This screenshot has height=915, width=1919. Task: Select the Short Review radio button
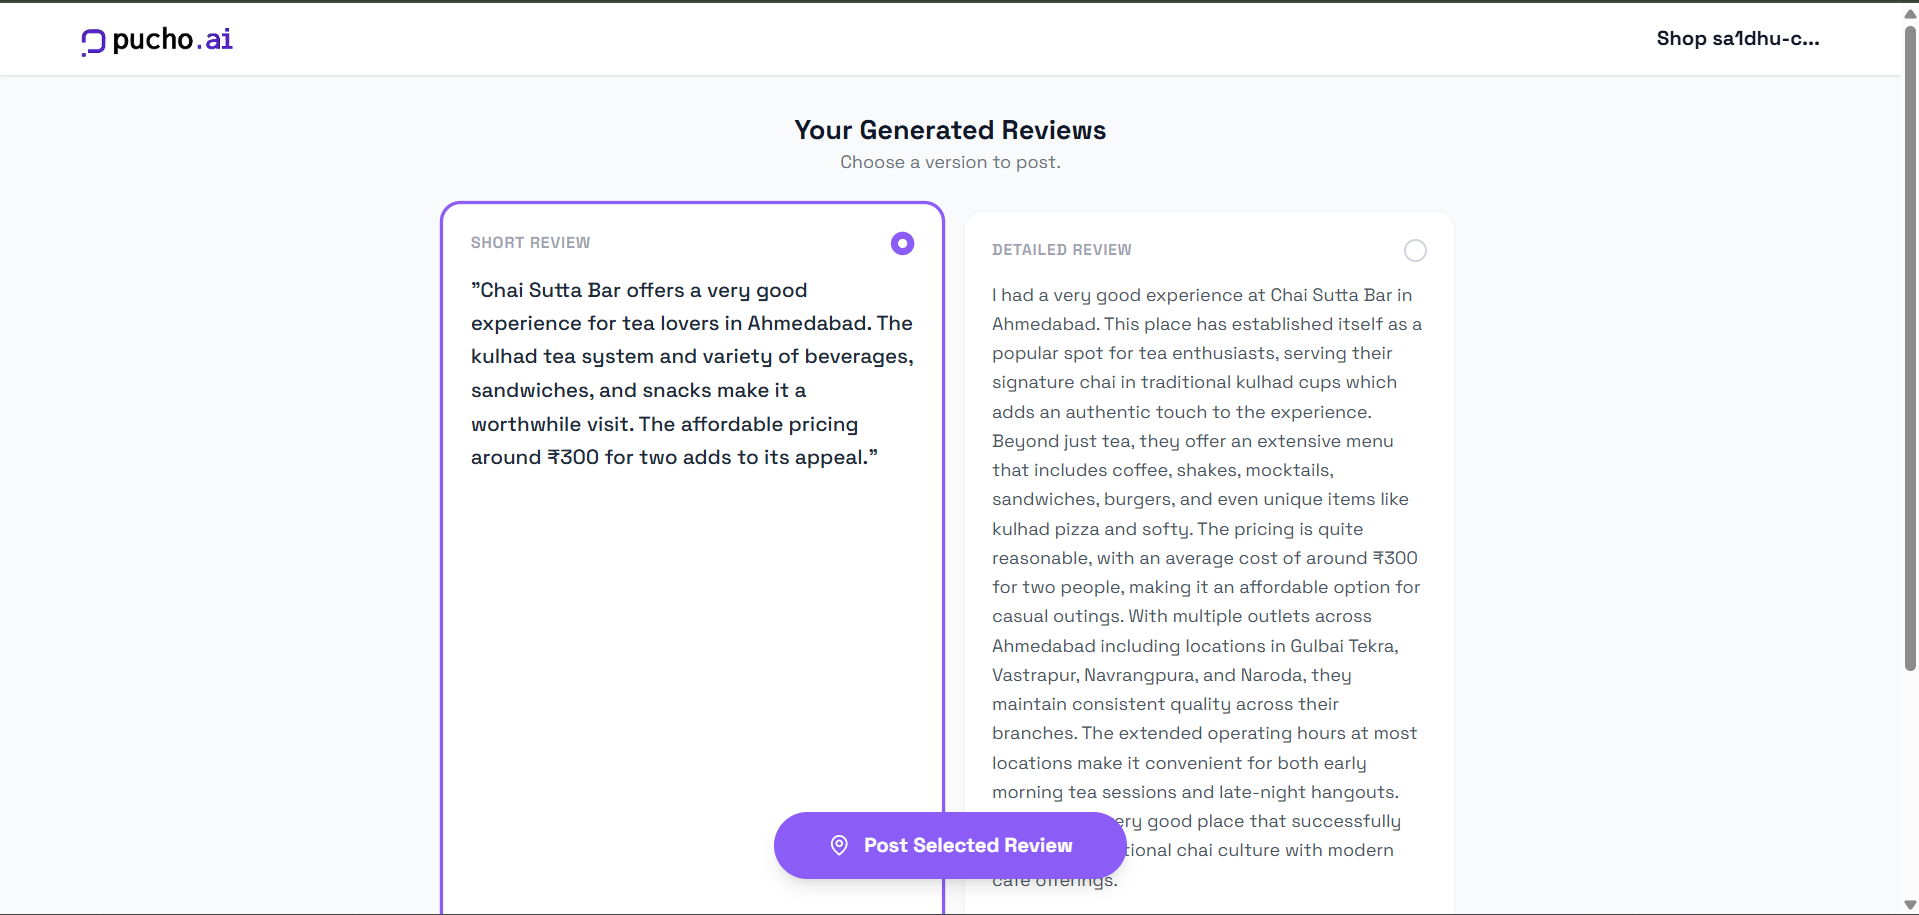[x=902, y=244]
